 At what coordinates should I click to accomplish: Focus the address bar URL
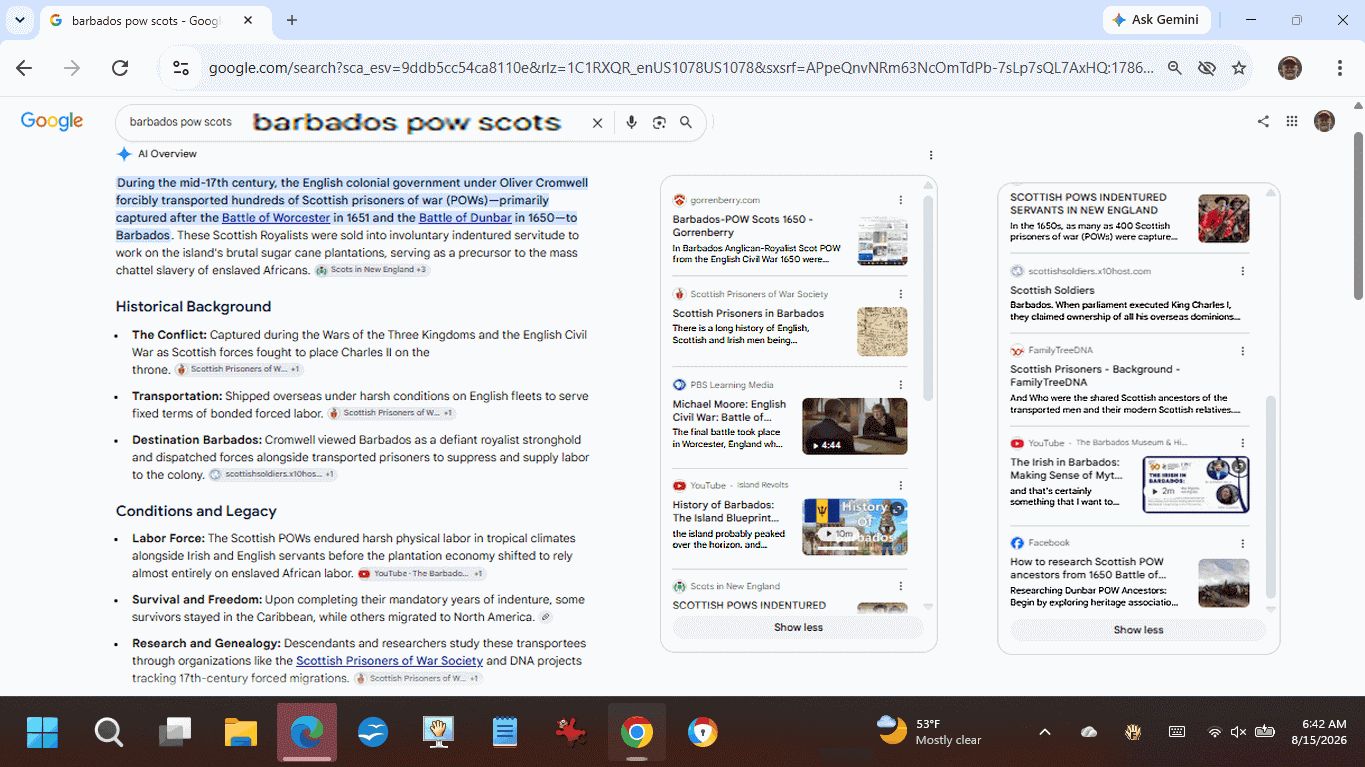point(680,68)
